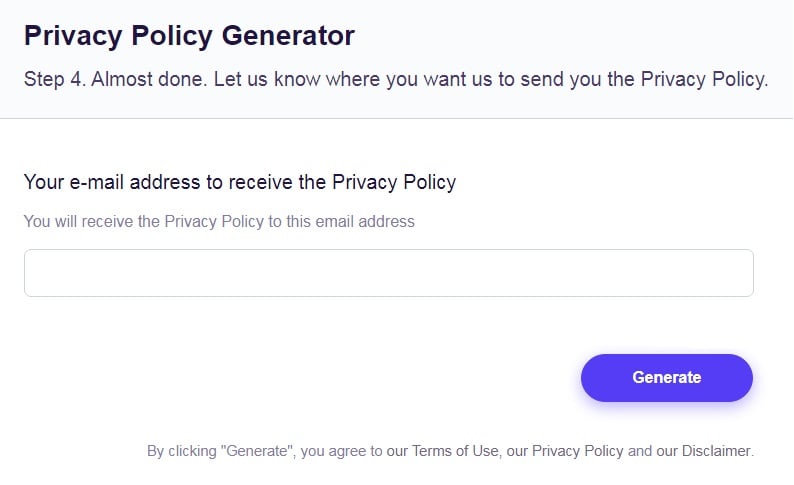Open the Disclaimer link
The width and height of the screenshot is (794, 485).
coord(713,451)
